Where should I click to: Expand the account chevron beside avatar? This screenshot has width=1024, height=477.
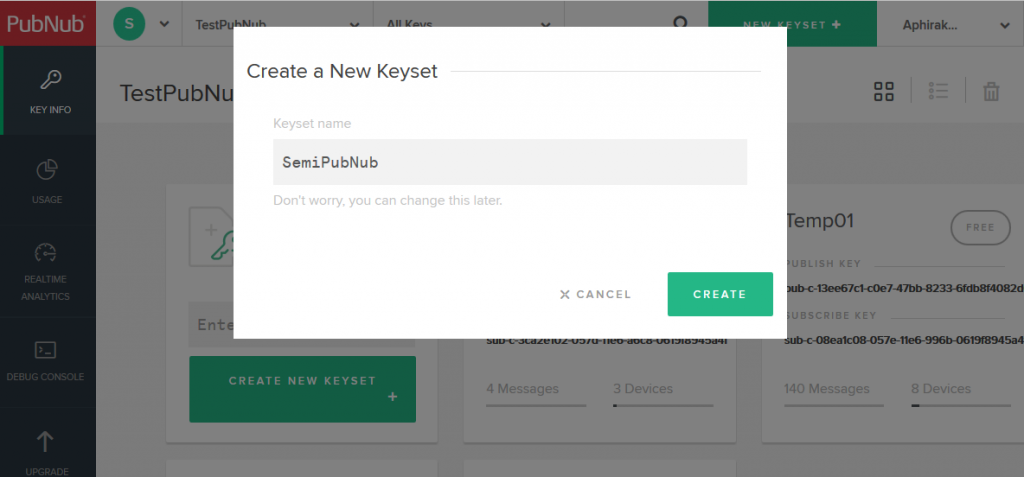coord(164,23)
